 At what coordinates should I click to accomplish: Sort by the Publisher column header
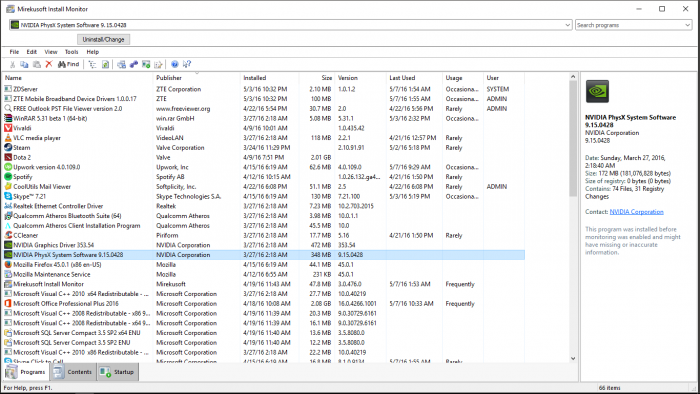click(x=196, y=78)
